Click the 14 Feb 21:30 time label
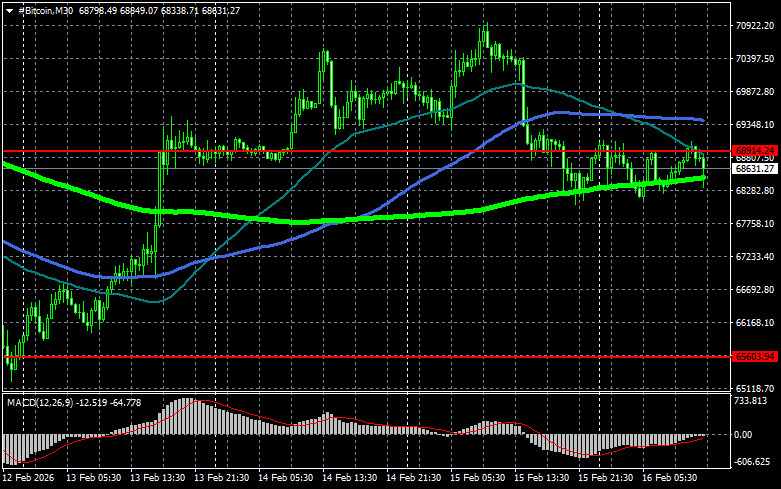This screenshot has height=489, width=781. tap(413, 478)
